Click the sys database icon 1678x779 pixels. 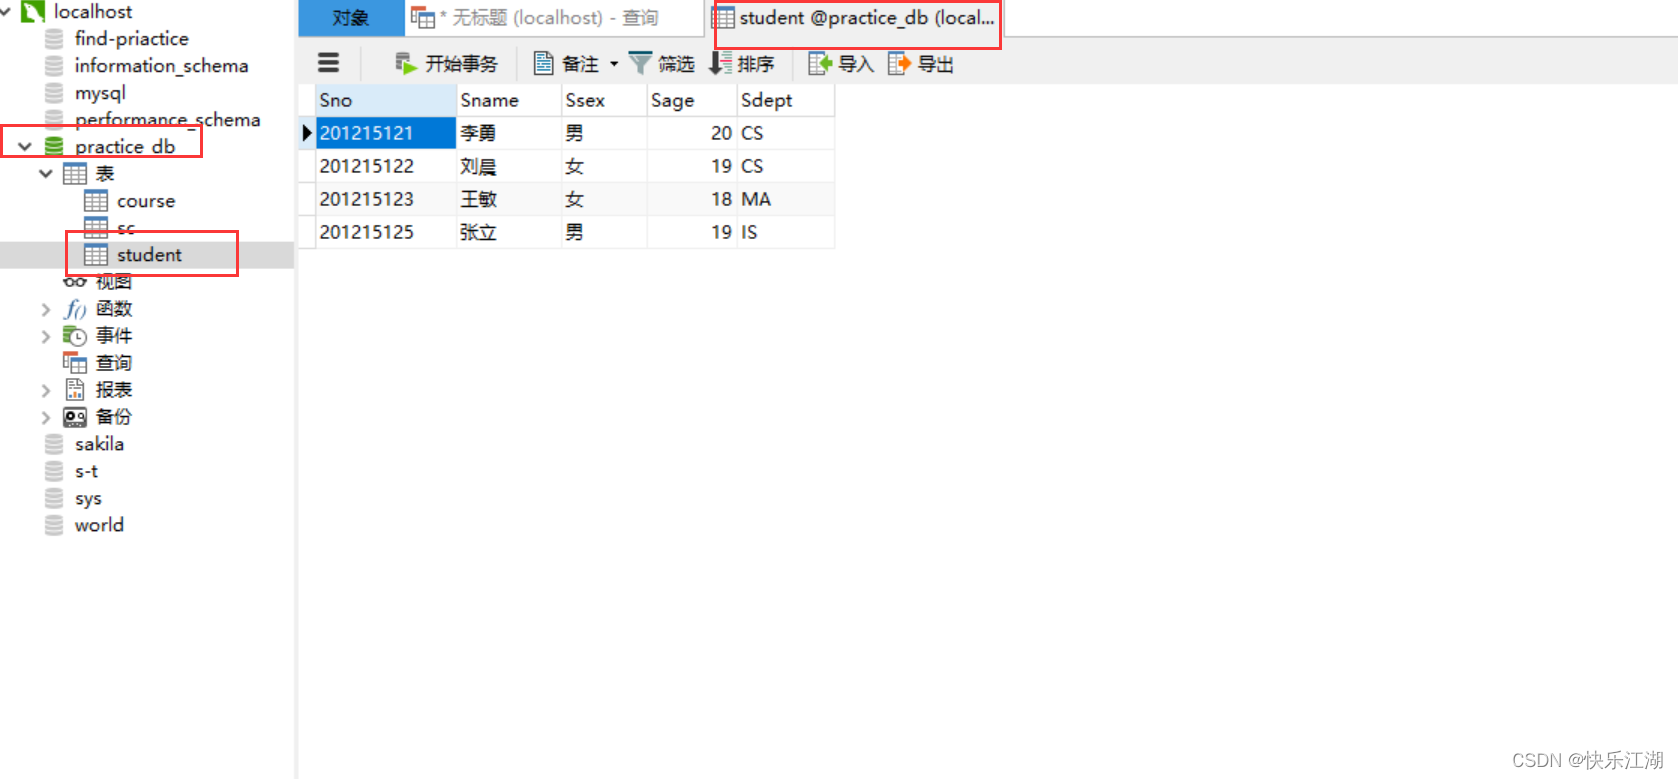coord(54,498)
